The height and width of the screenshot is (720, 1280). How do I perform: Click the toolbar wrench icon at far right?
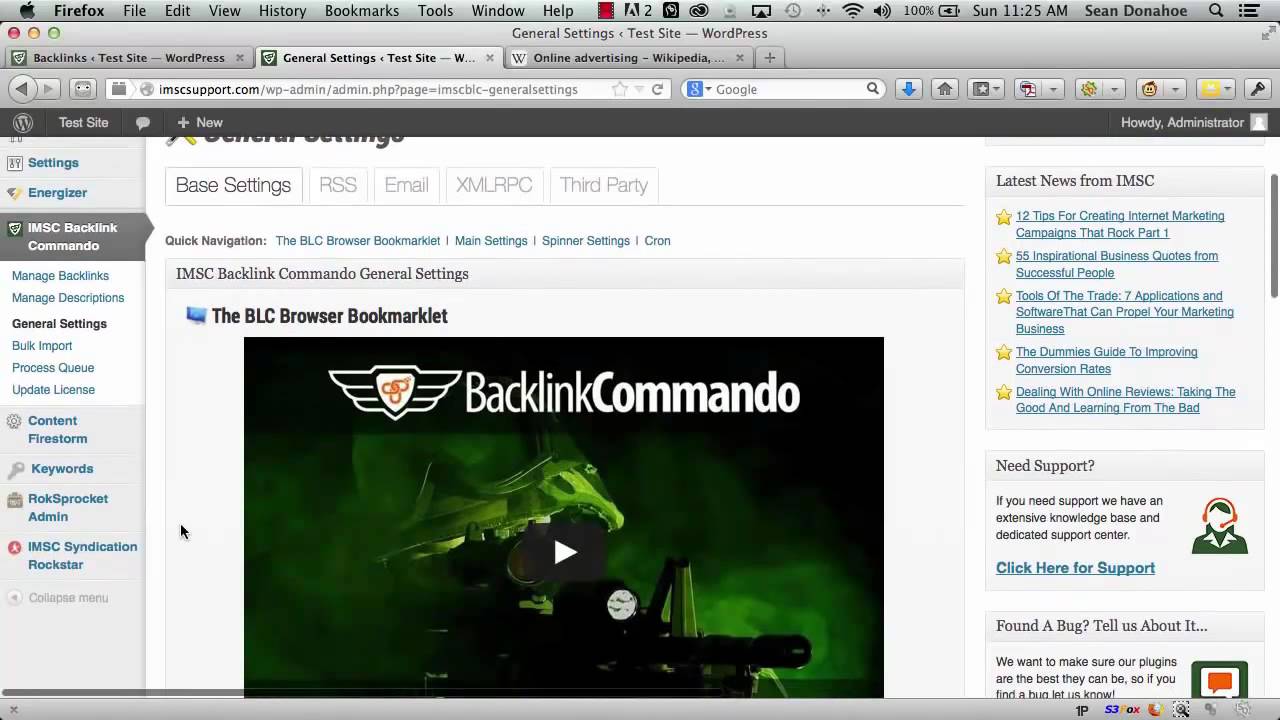click(x=1258, y=89)
